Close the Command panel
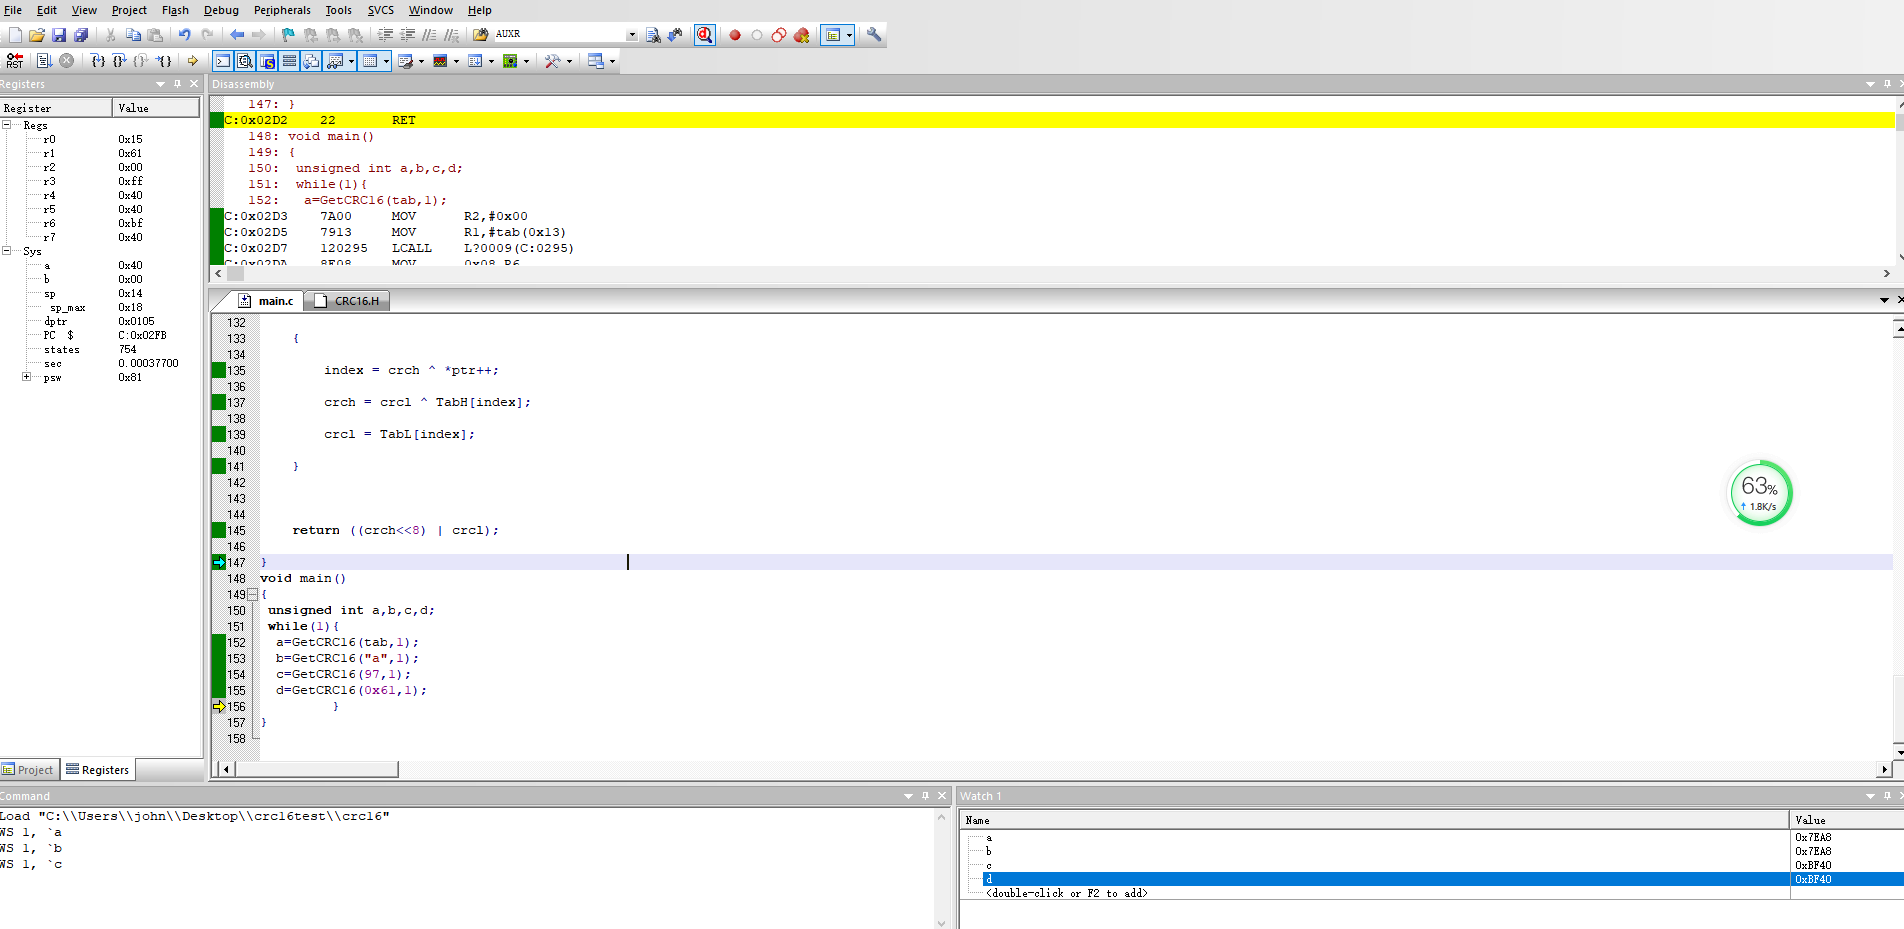The height and width of the screenshot is (929, 1904). (x=941, y=796)
